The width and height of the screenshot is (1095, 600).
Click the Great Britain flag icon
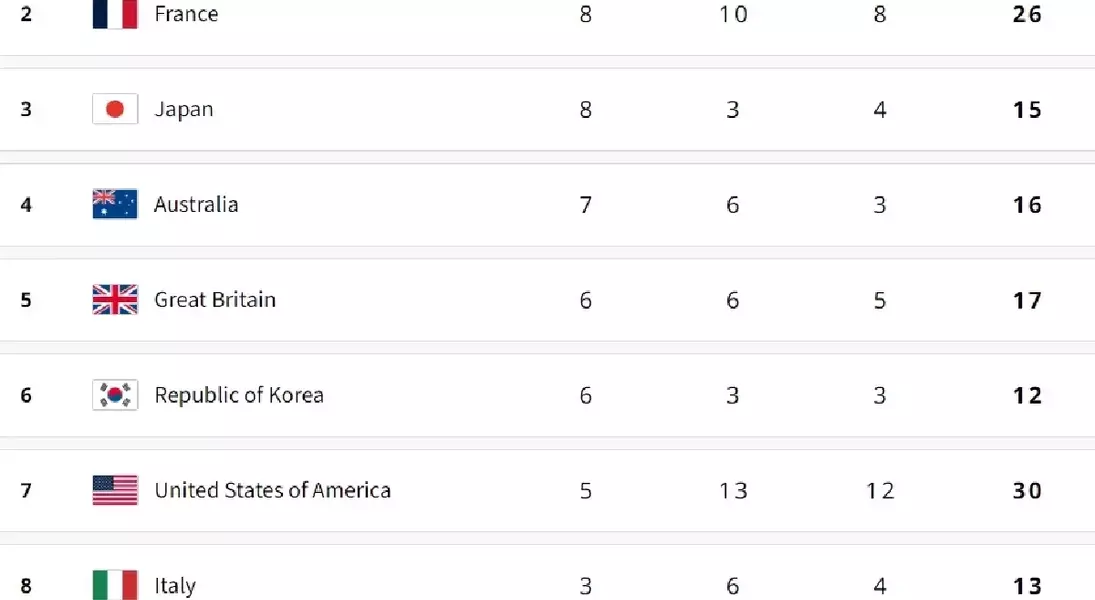pyautogui.click(x=115, y=300)
